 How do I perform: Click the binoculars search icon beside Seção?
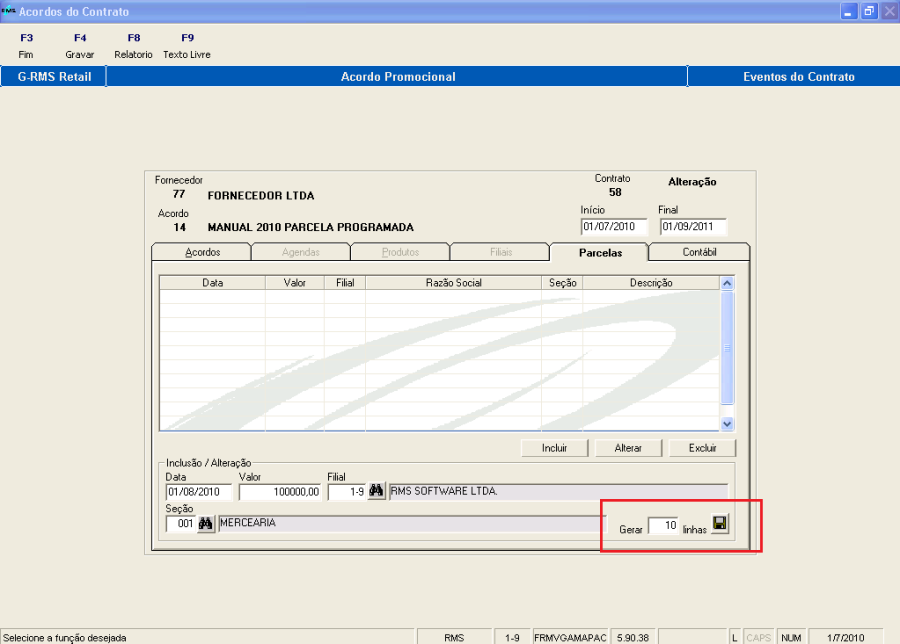(205, 523)
